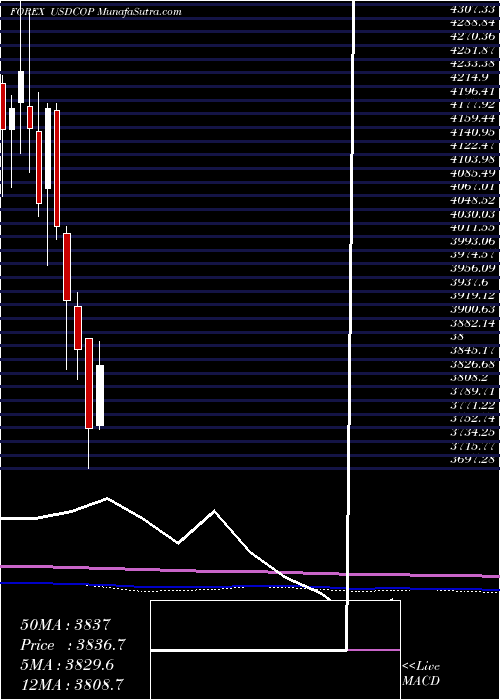This screenshot has width=500, height=700.
Task: Click the FOREX USDCOP MunafaSutra.com chart title
Action: click(x=96, y=12)
